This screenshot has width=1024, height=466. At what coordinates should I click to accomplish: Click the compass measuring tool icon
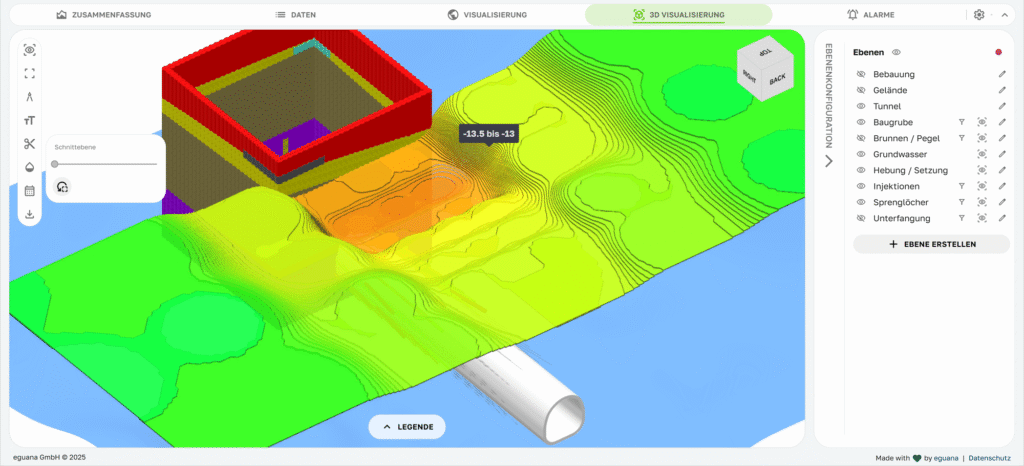pyautogui.click(x=30, y=97)
